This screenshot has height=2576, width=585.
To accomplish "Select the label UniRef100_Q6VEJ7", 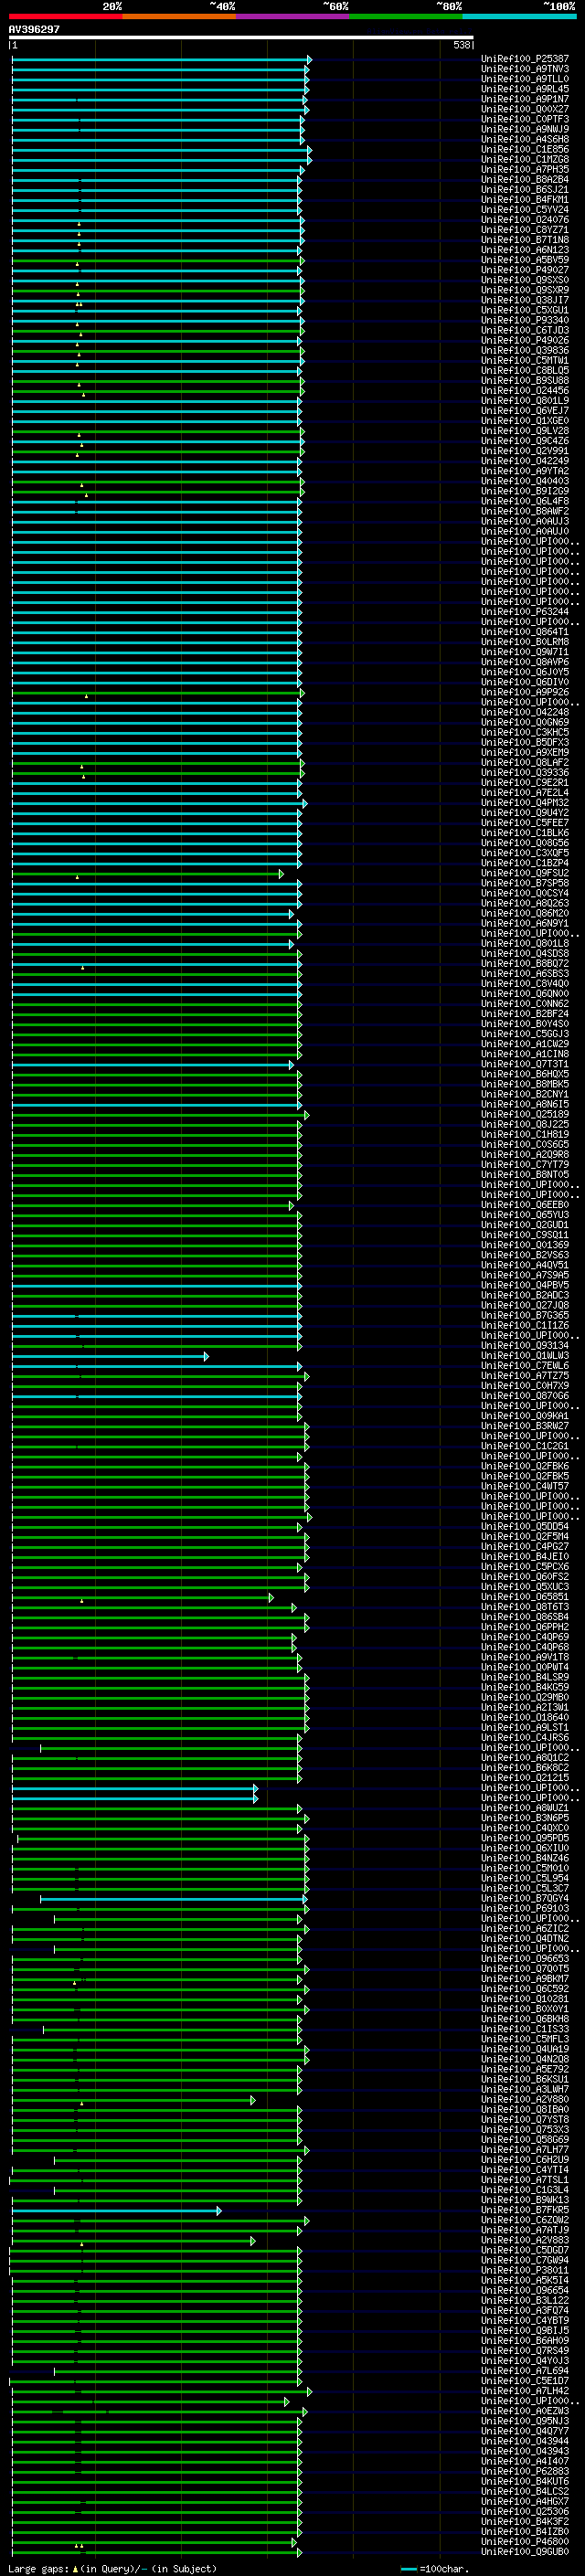I will tap(524, 411).
